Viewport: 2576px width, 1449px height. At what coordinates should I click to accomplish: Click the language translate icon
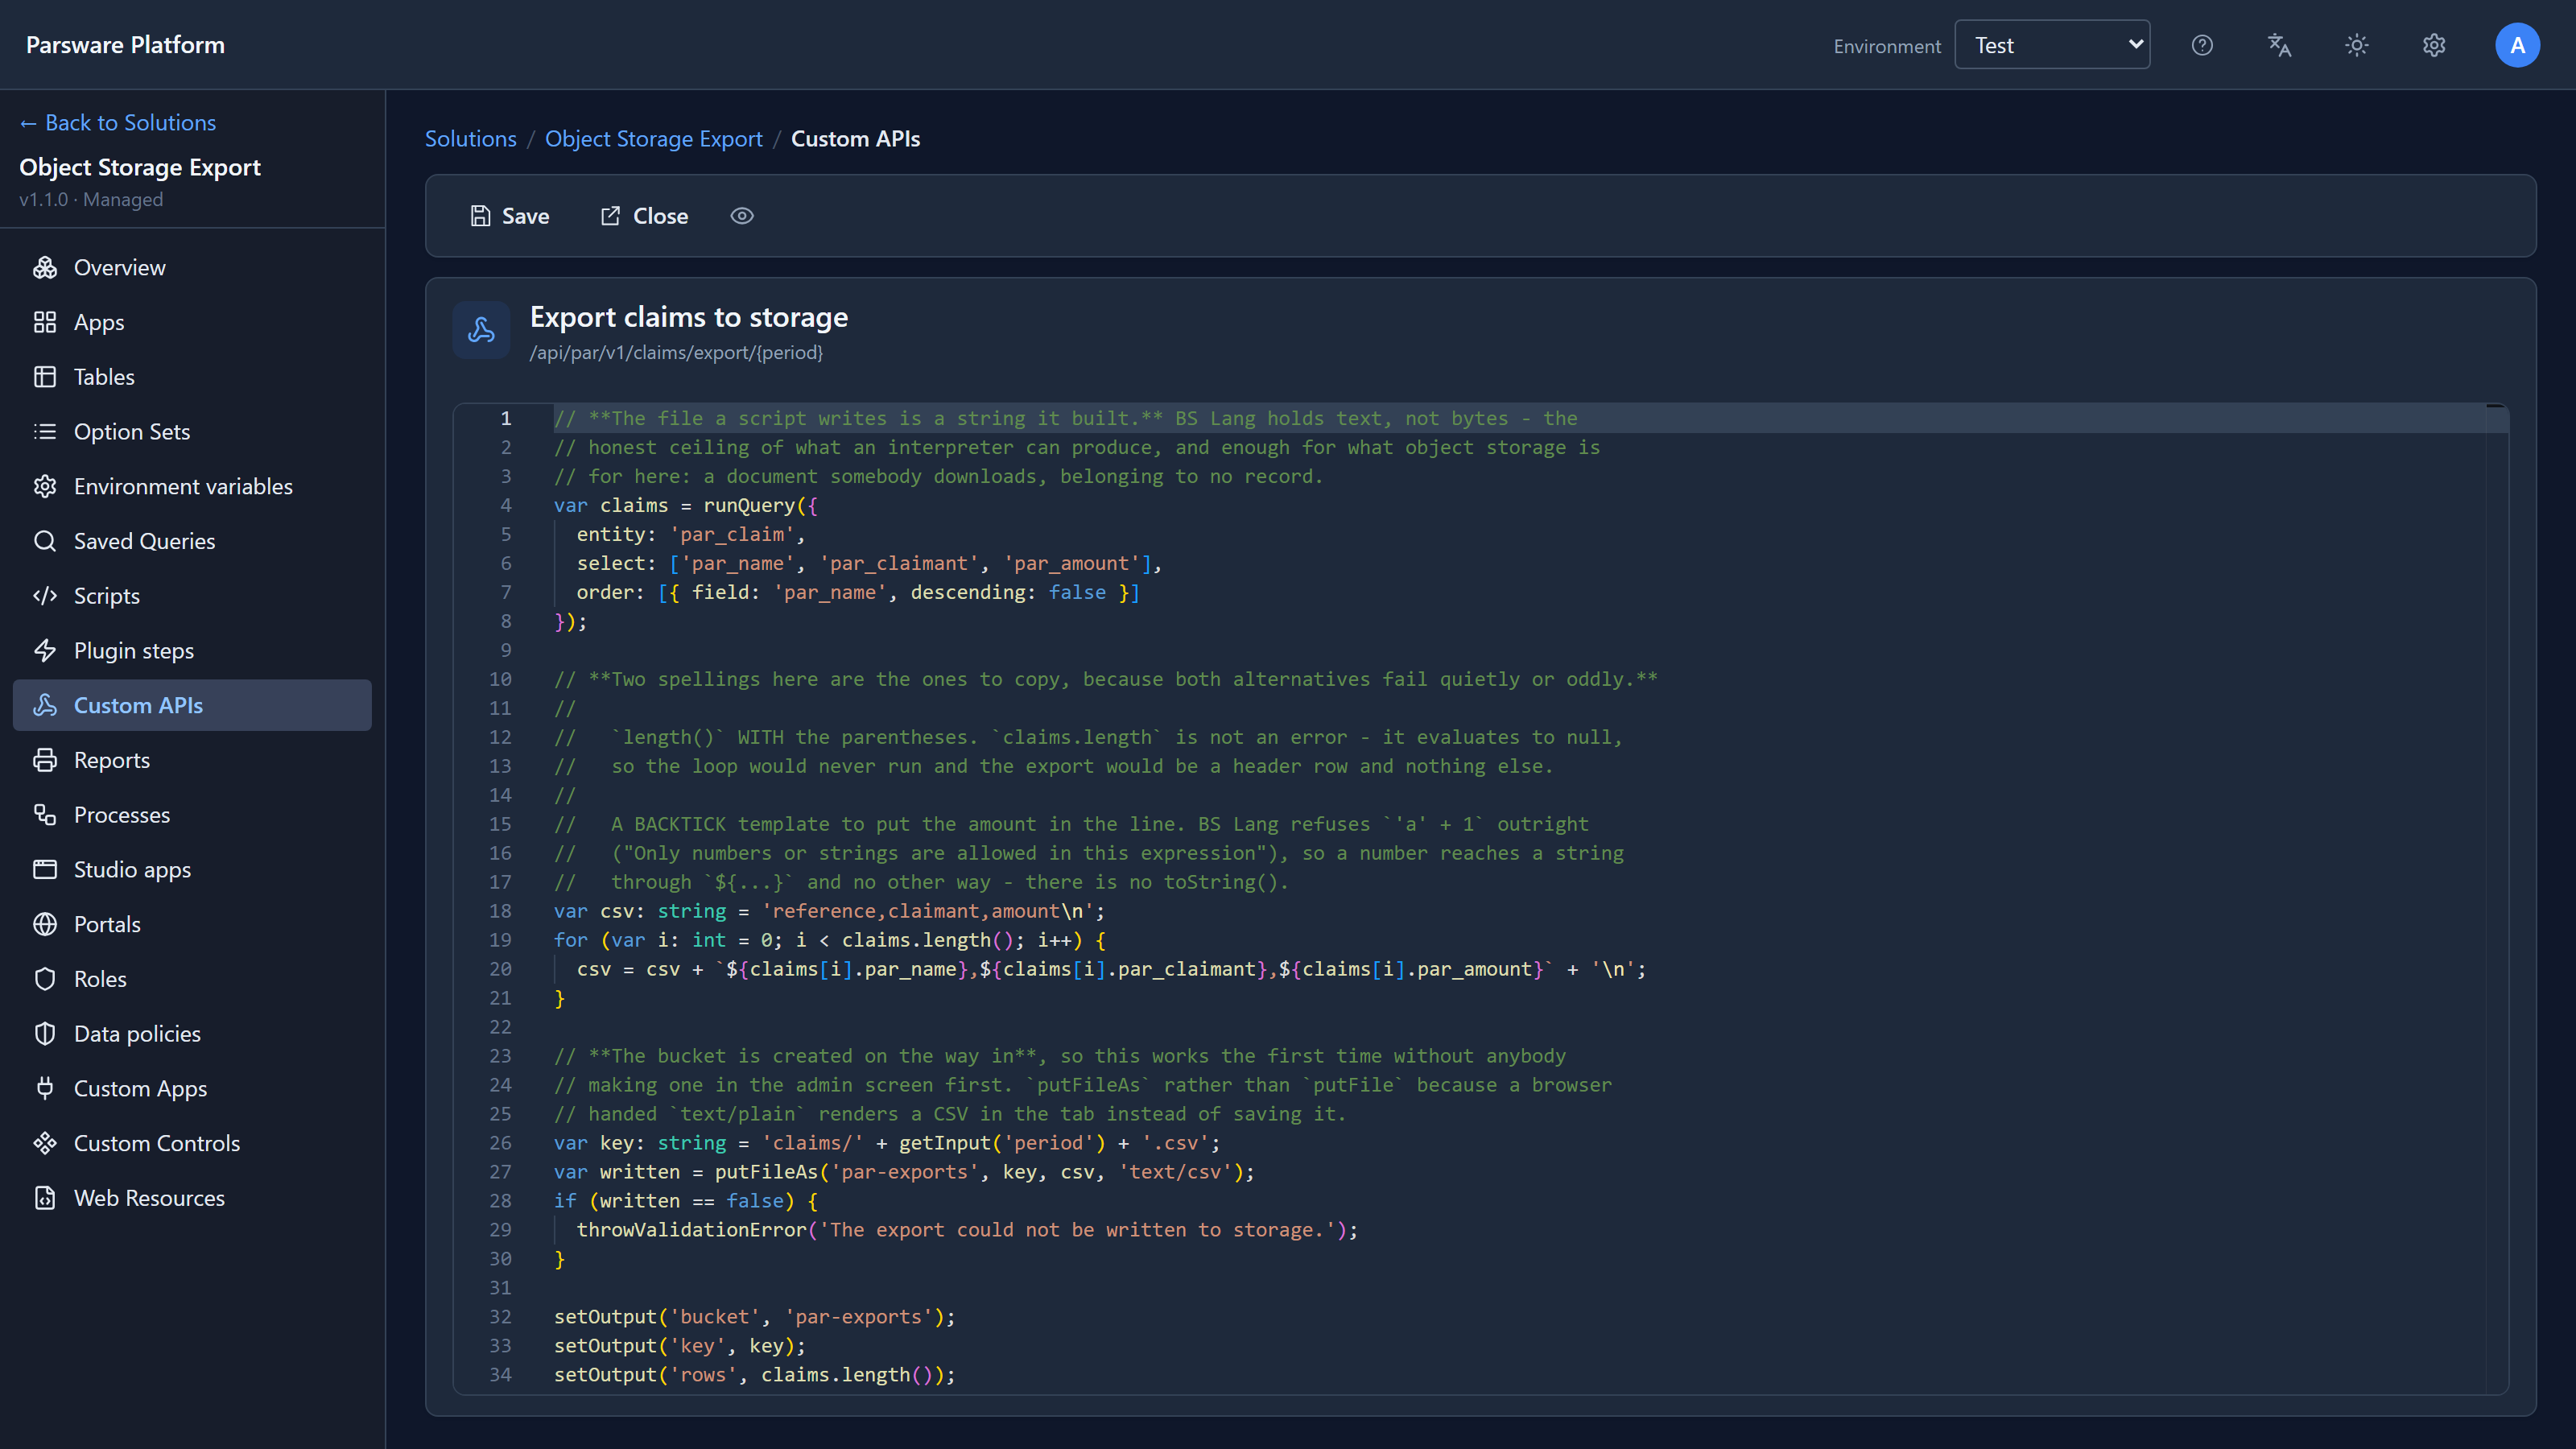coord(2279,45)
